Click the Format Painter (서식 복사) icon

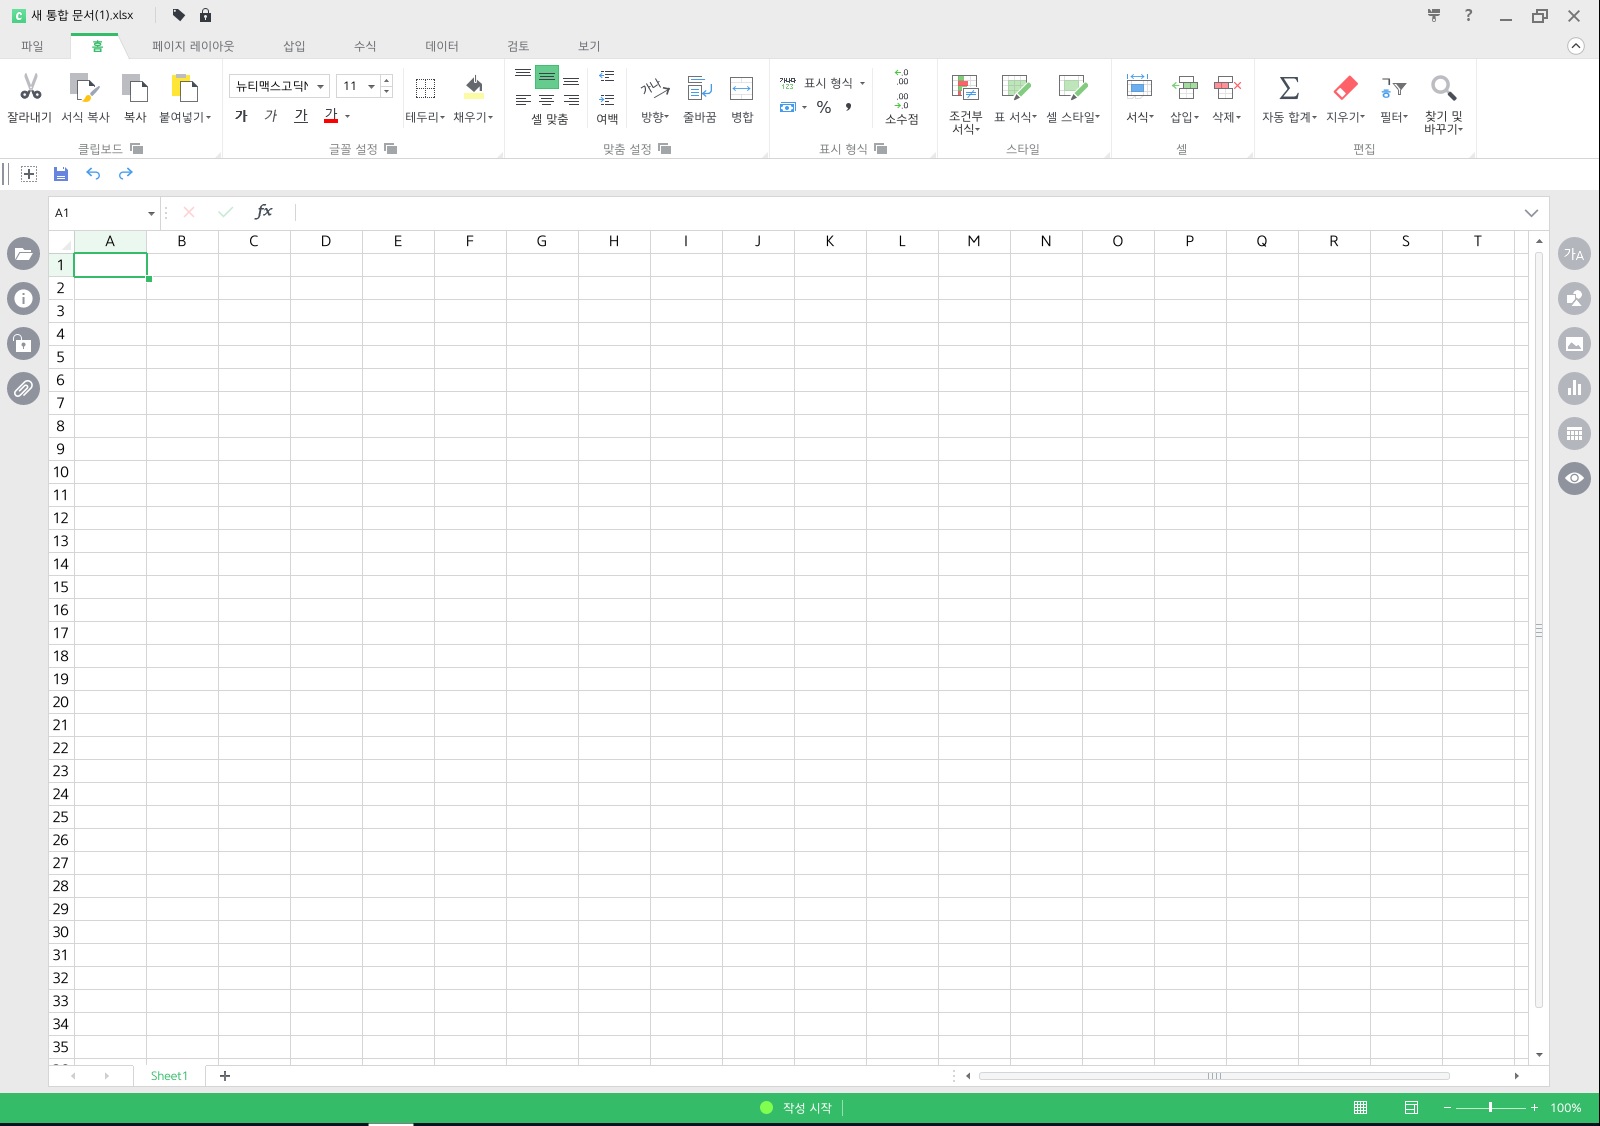pyautogui.click(x=84, y=88)
